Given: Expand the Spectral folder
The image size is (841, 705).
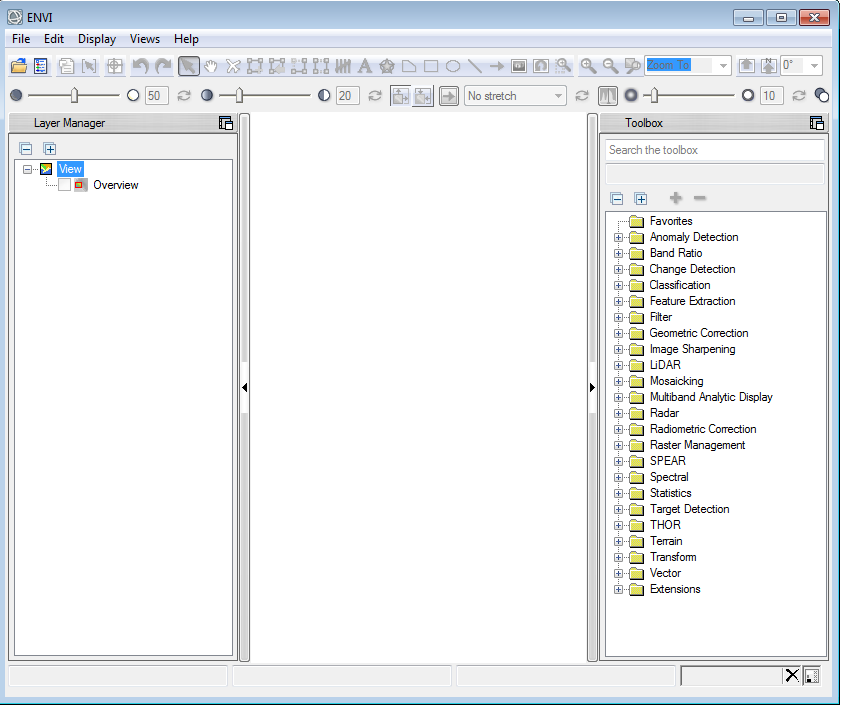Looking at the screenshot, I should tap(618, 478).
